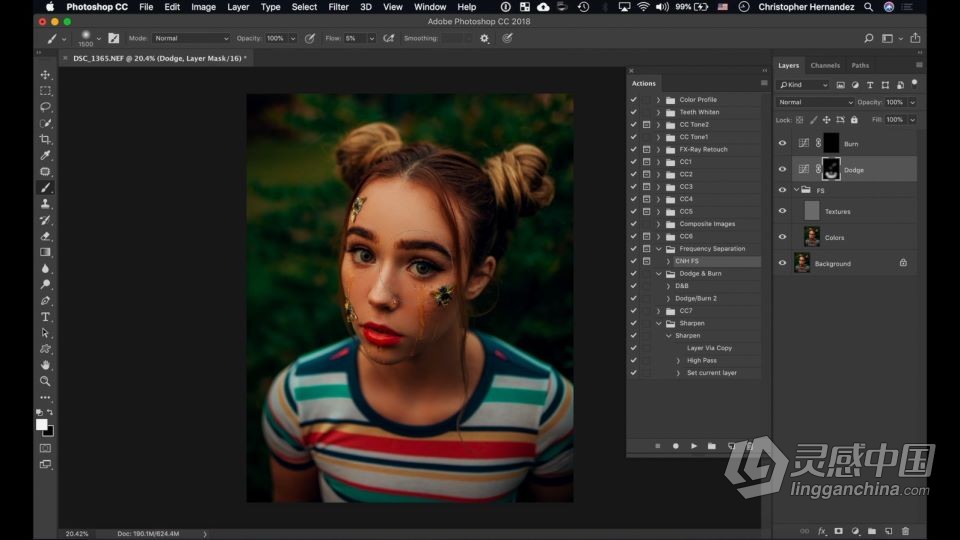Open the brush Mode dropdown

[190, 38]
